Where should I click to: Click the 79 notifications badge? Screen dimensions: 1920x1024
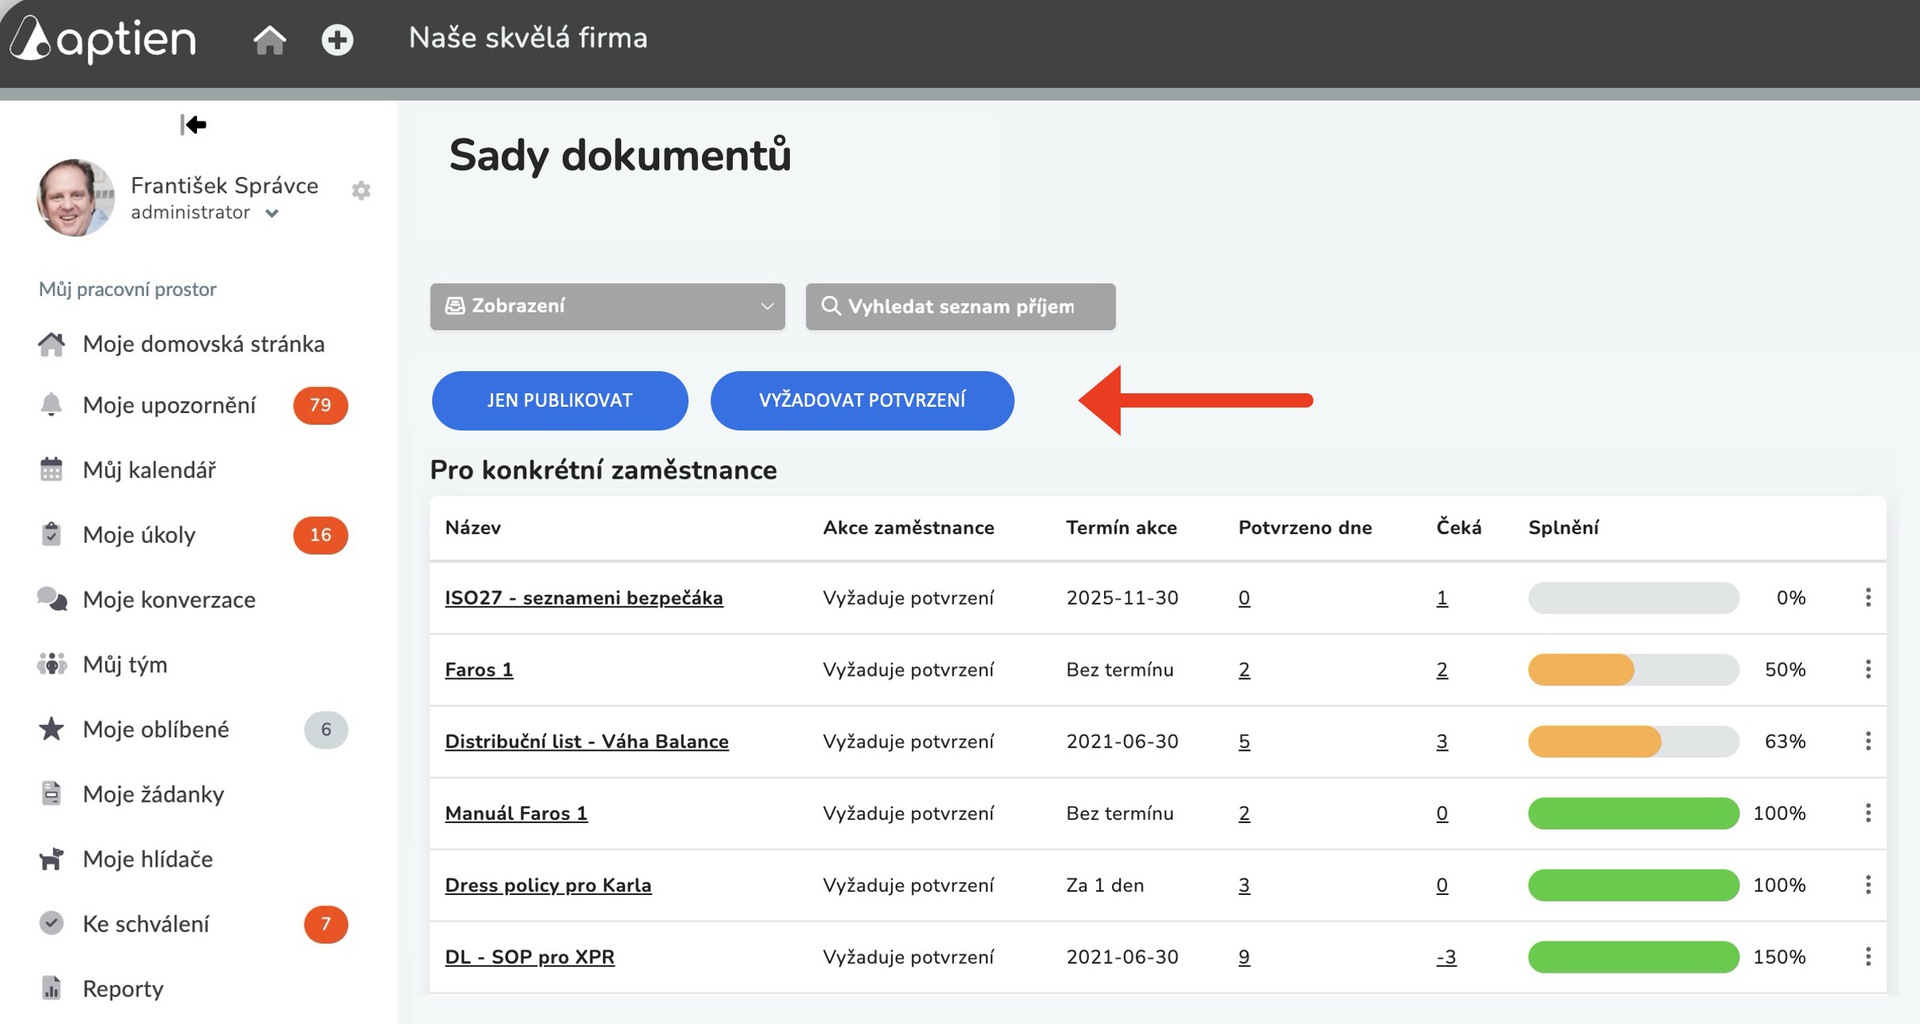(320, 405)
